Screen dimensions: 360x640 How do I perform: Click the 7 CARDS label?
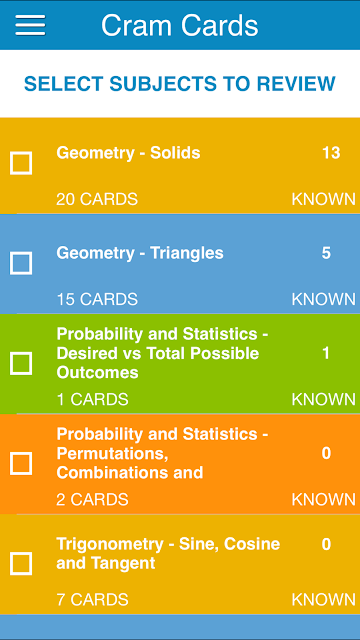92,600
